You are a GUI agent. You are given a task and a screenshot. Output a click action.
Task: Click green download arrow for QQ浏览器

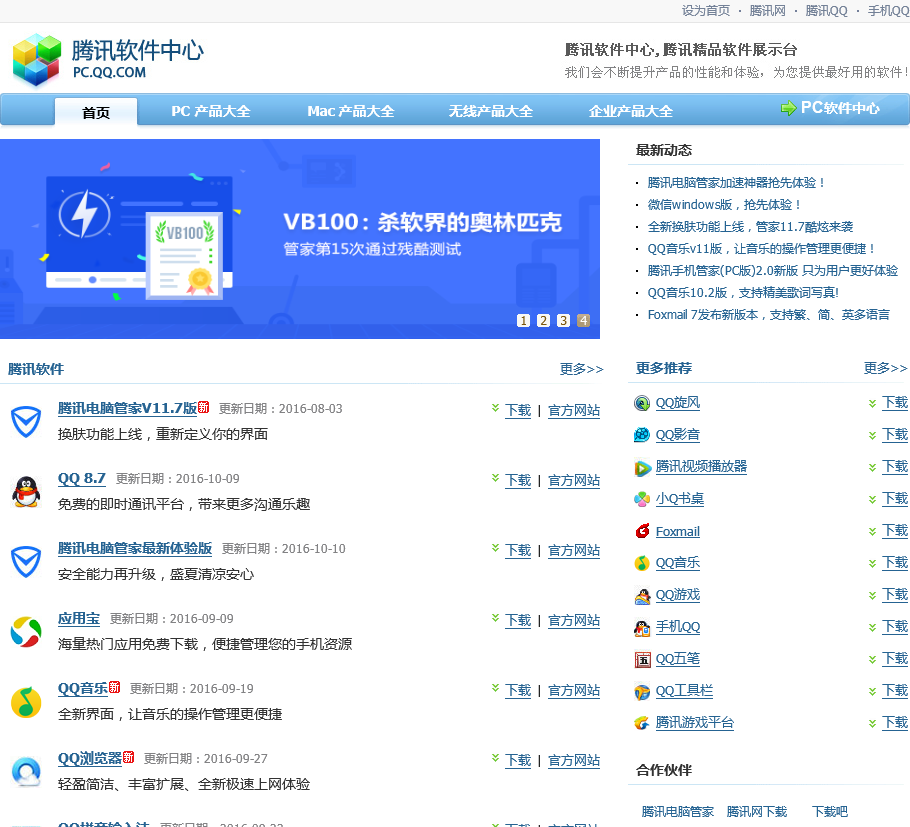coord(495,757)
